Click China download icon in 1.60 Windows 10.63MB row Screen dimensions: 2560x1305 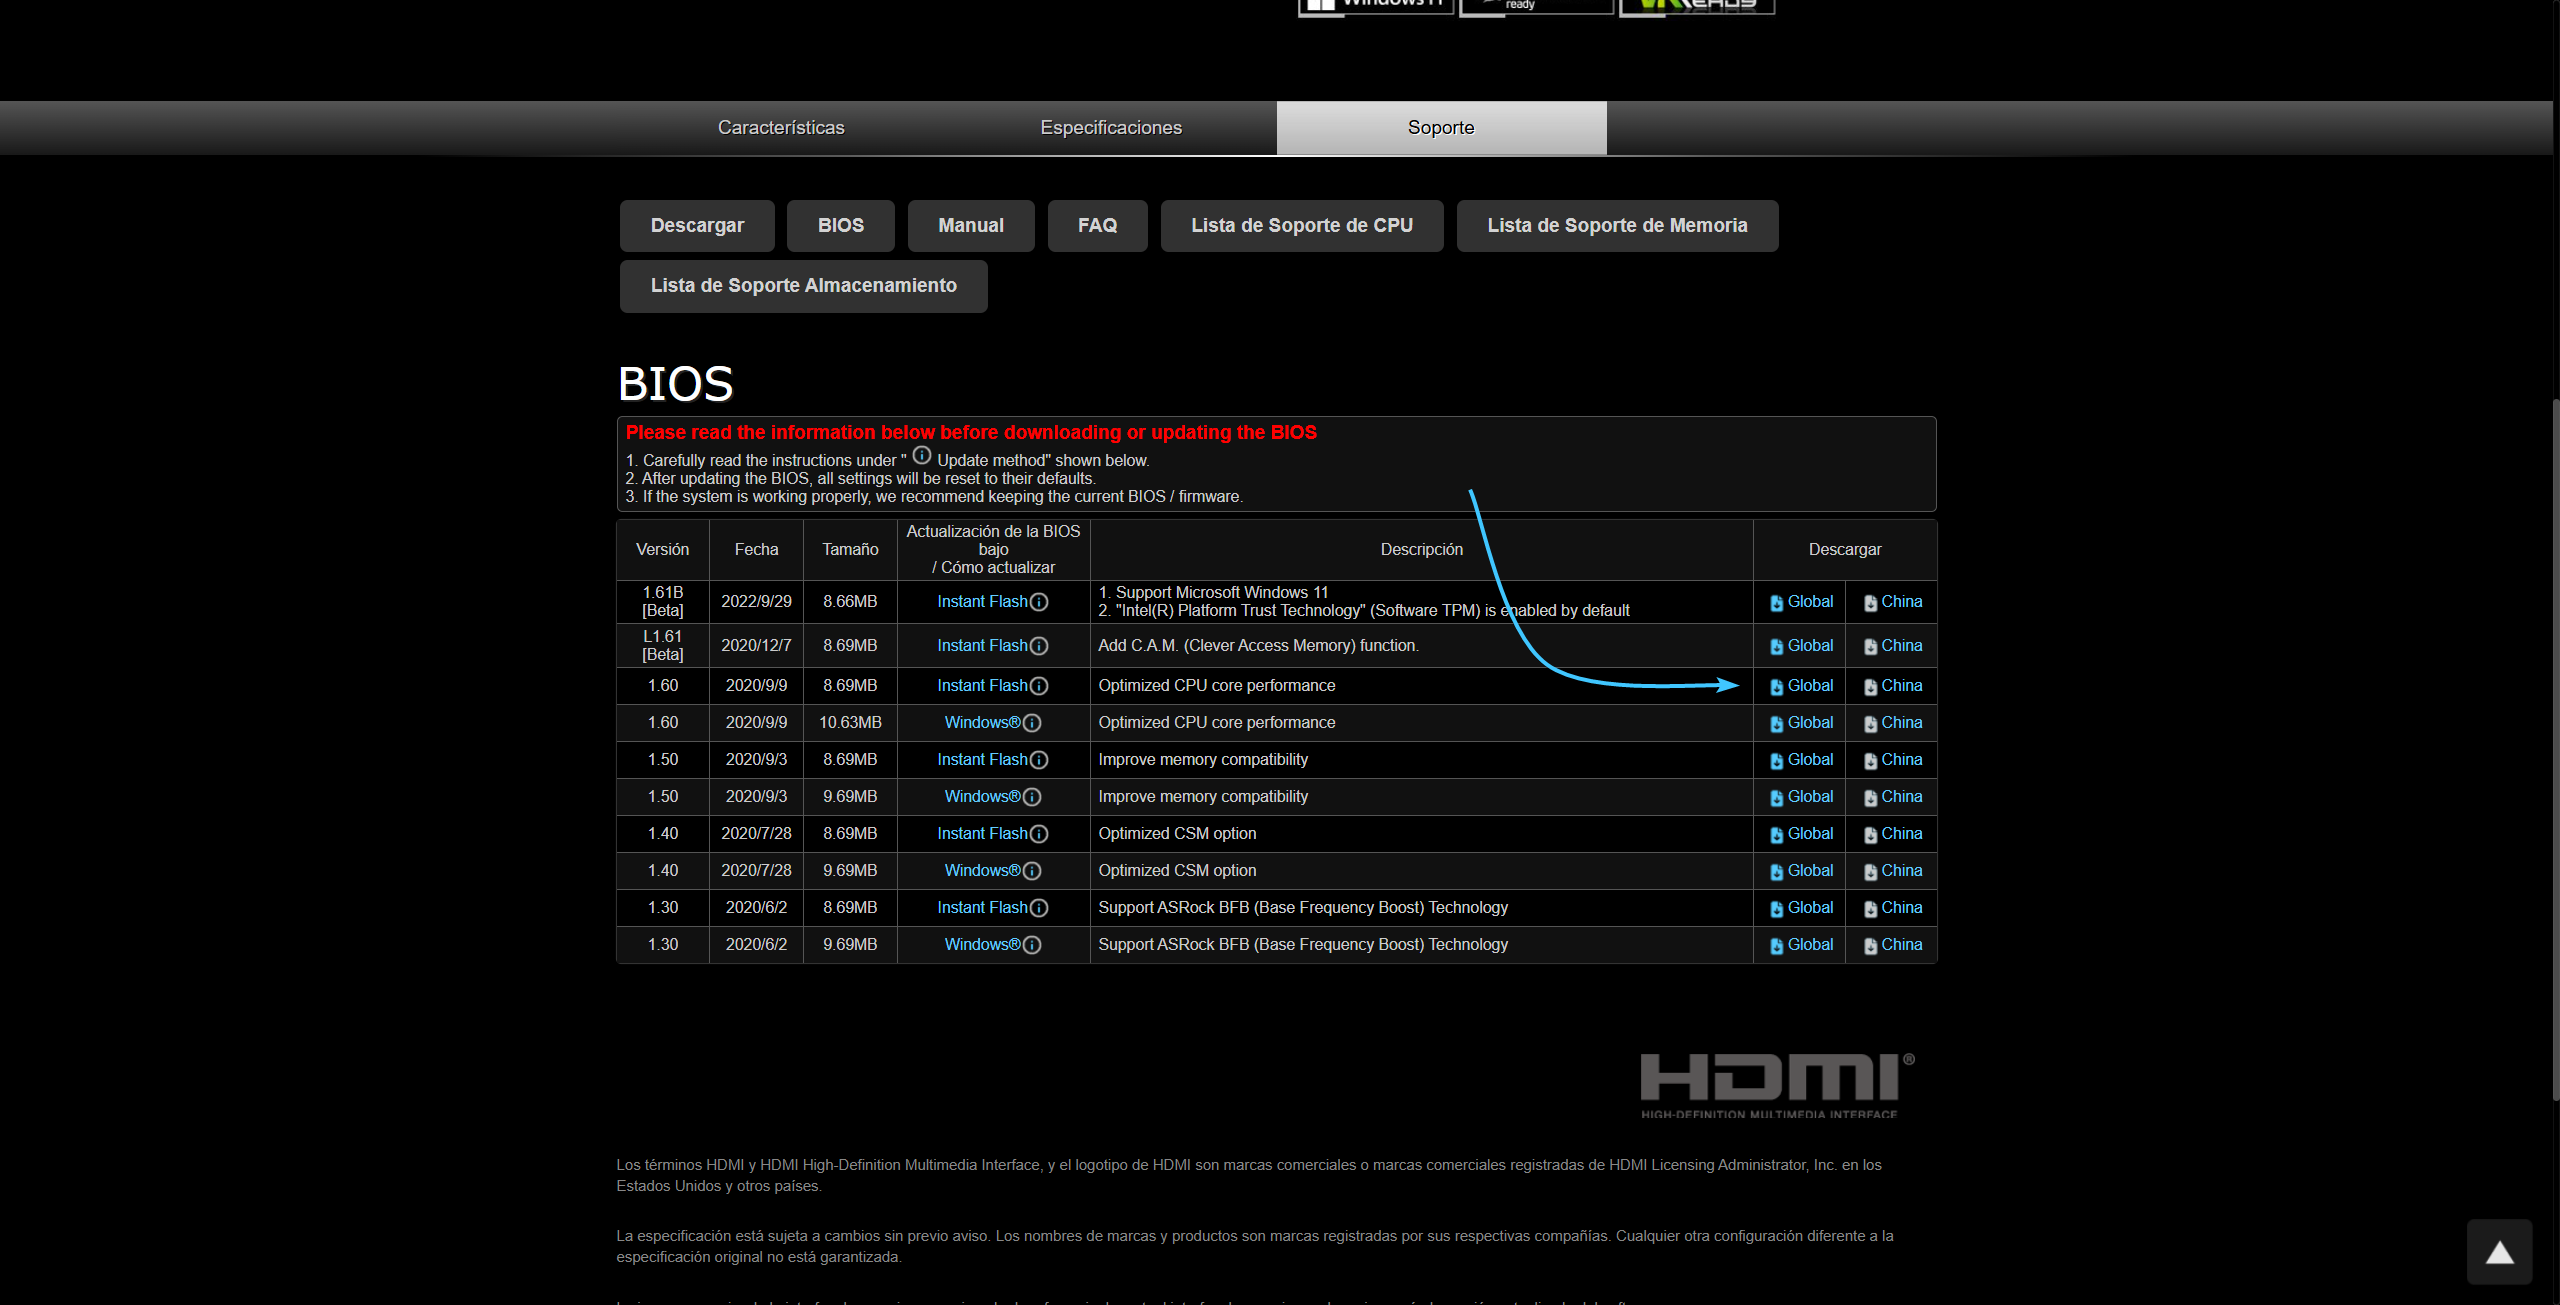click(x=1870, y=724)
